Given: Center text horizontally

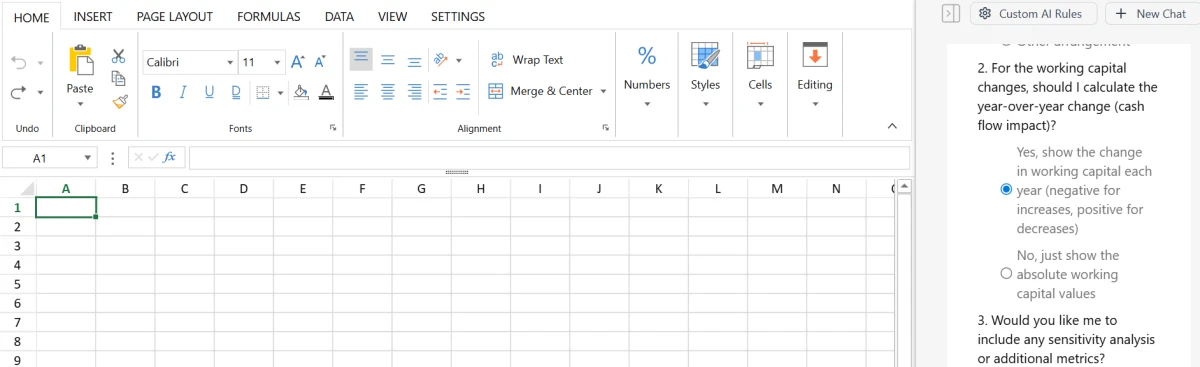Looking at the screenshot, I should click(x=388, y=91).
